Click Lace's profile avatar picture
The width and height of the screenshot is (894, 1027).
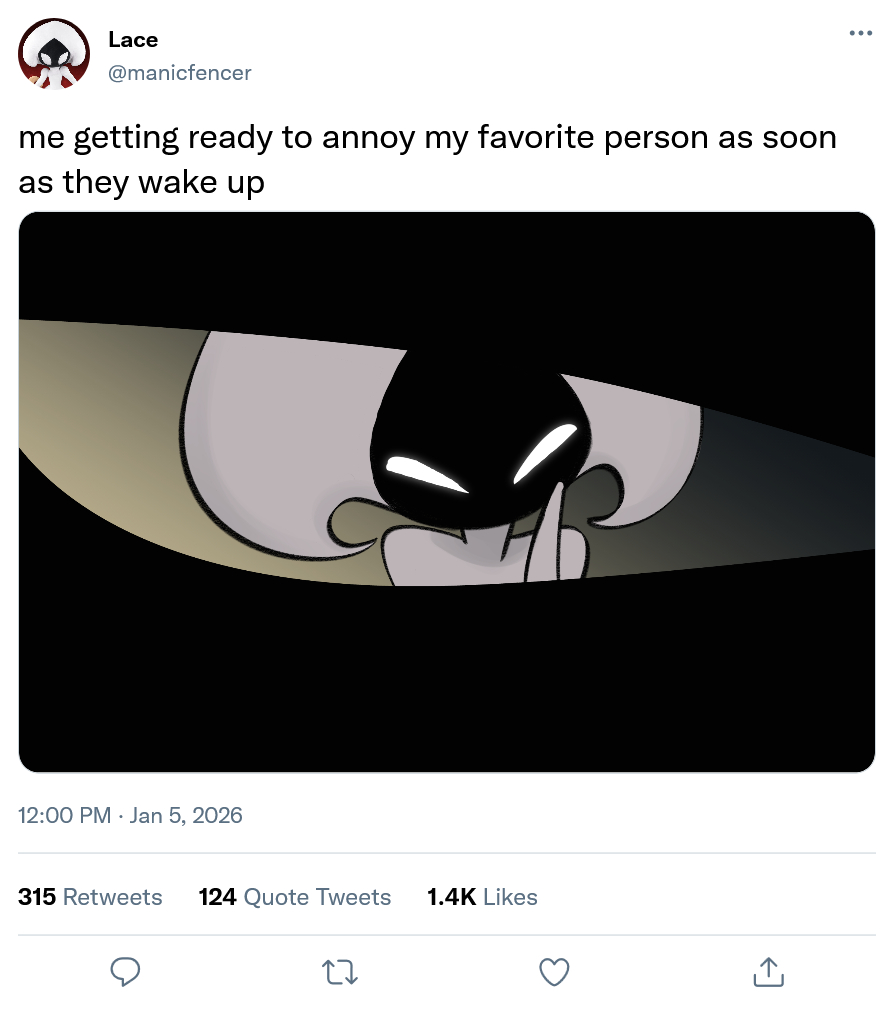pos(54,54)
